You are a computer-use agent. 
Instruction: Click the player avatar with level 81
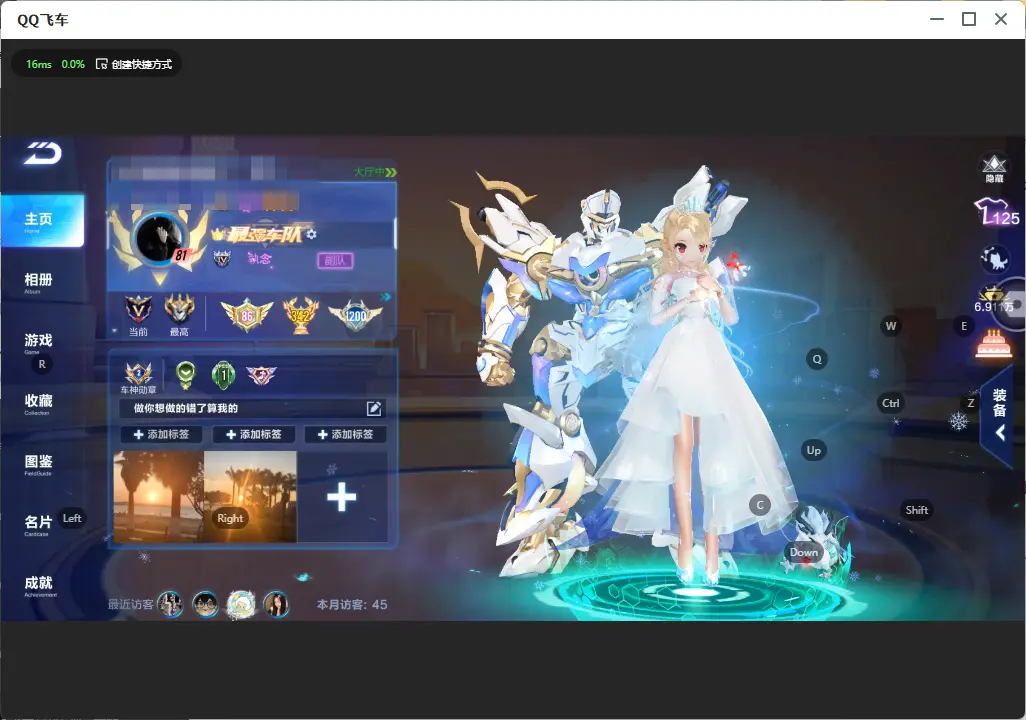pos(160,239)
